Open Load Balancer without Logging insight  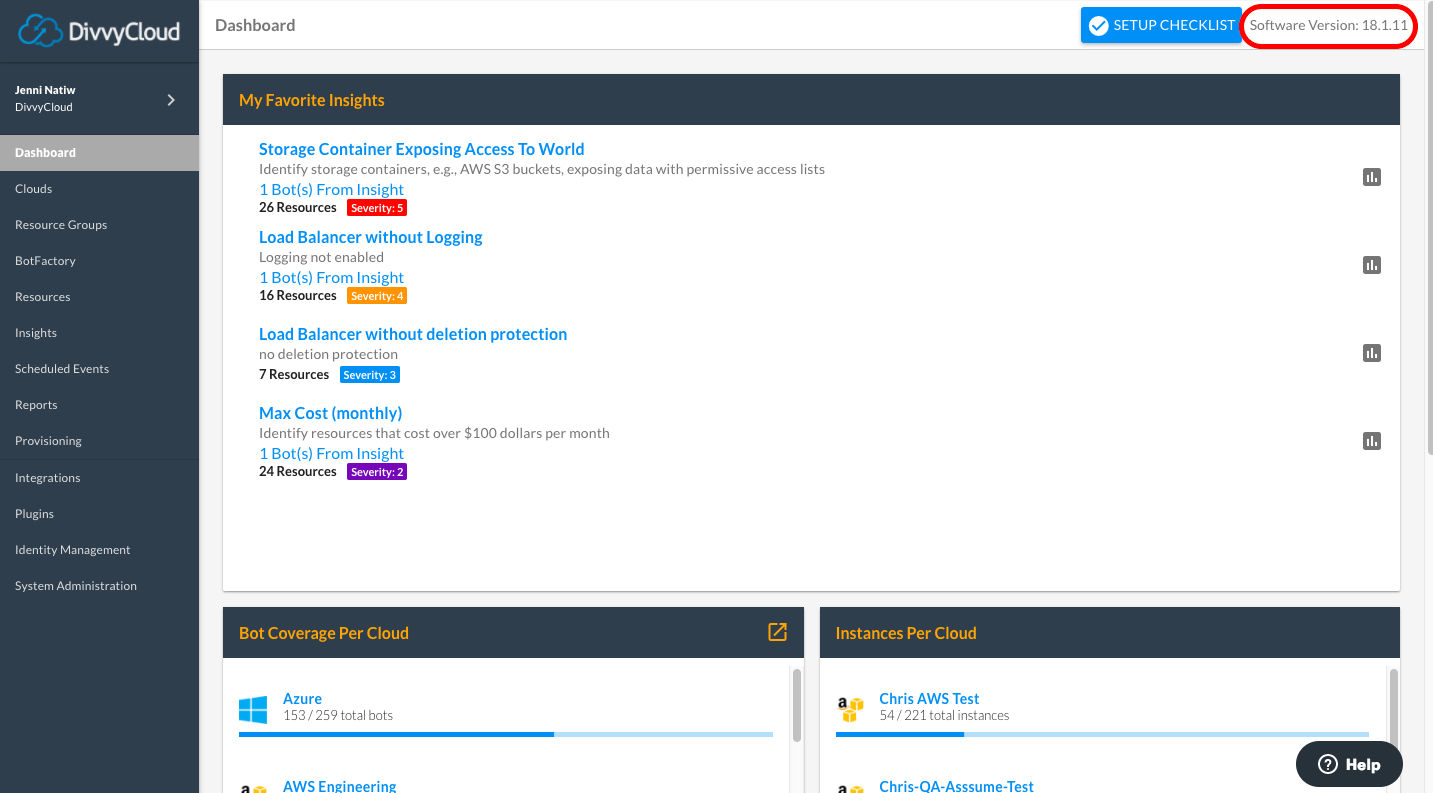coord(371,237)
